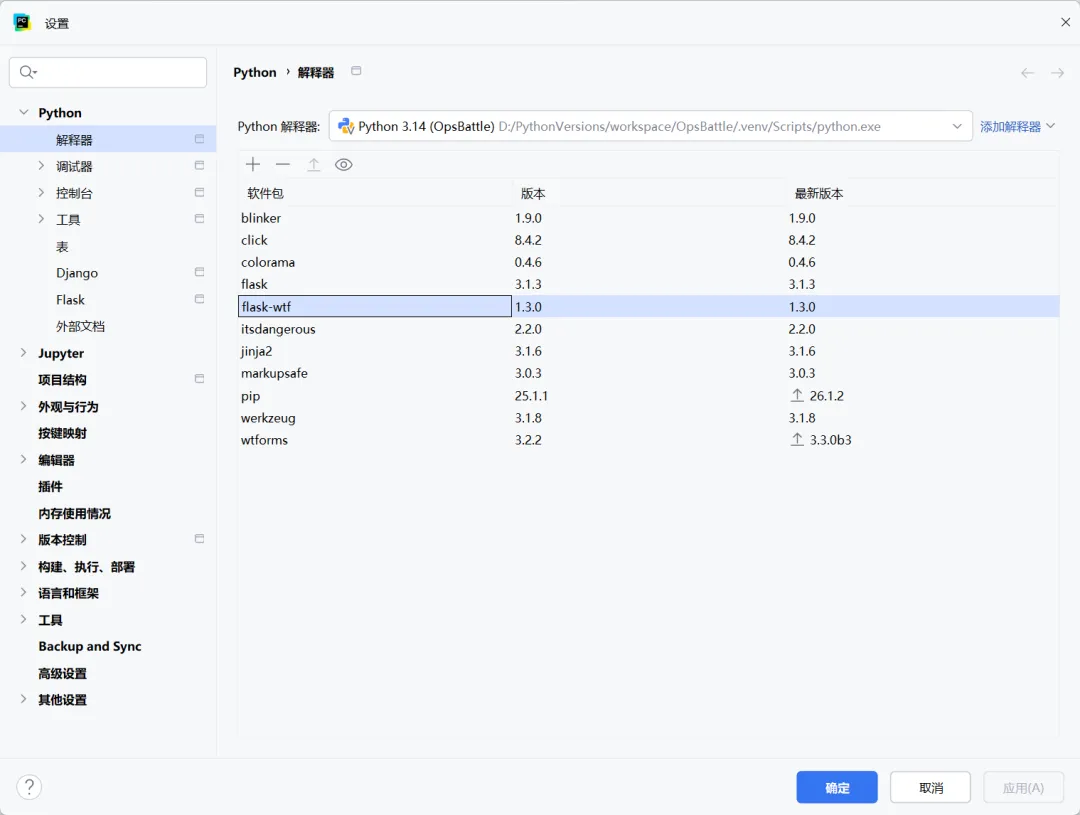Open the 添加解释器 dropdown

tap(1017, 127)
